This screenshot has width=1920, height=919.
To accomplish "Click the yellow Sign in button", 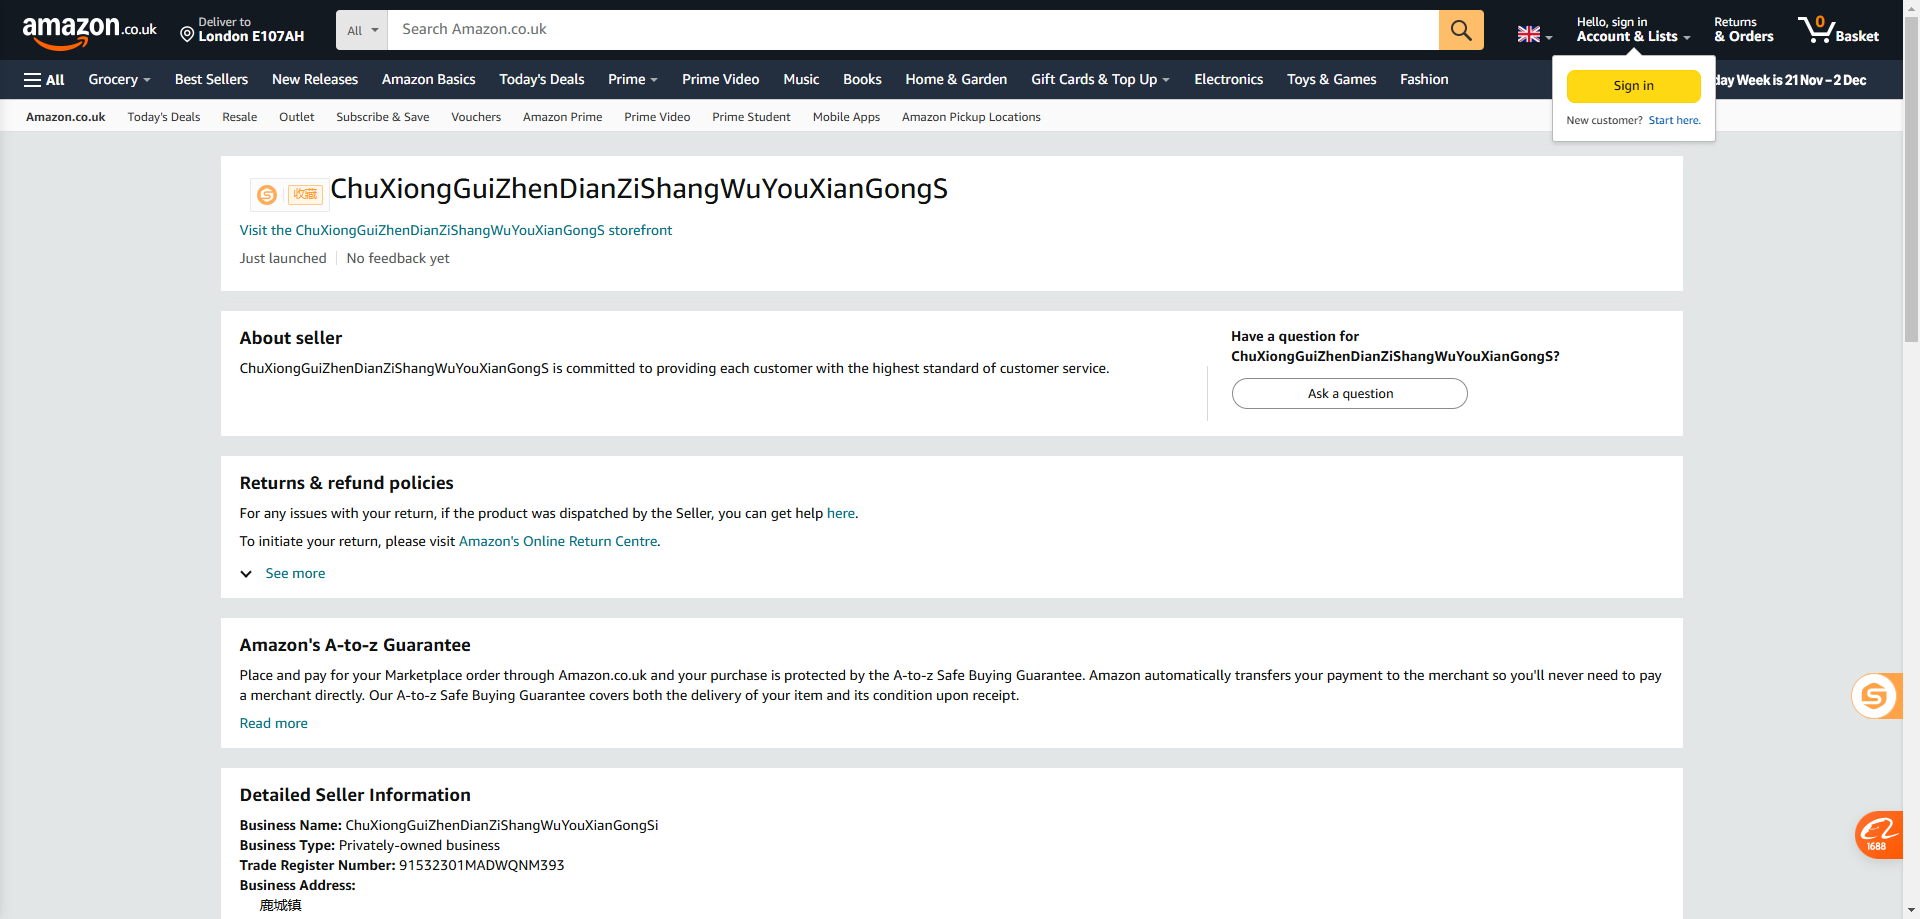I will [1633, 86].
